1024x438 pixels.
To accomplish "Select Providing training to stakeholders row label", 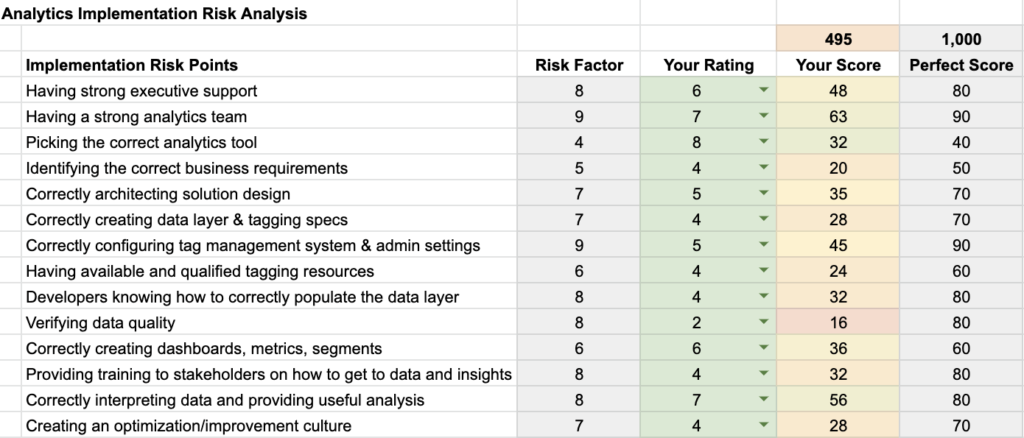I will pyautogui.click(x=269, y=374).
